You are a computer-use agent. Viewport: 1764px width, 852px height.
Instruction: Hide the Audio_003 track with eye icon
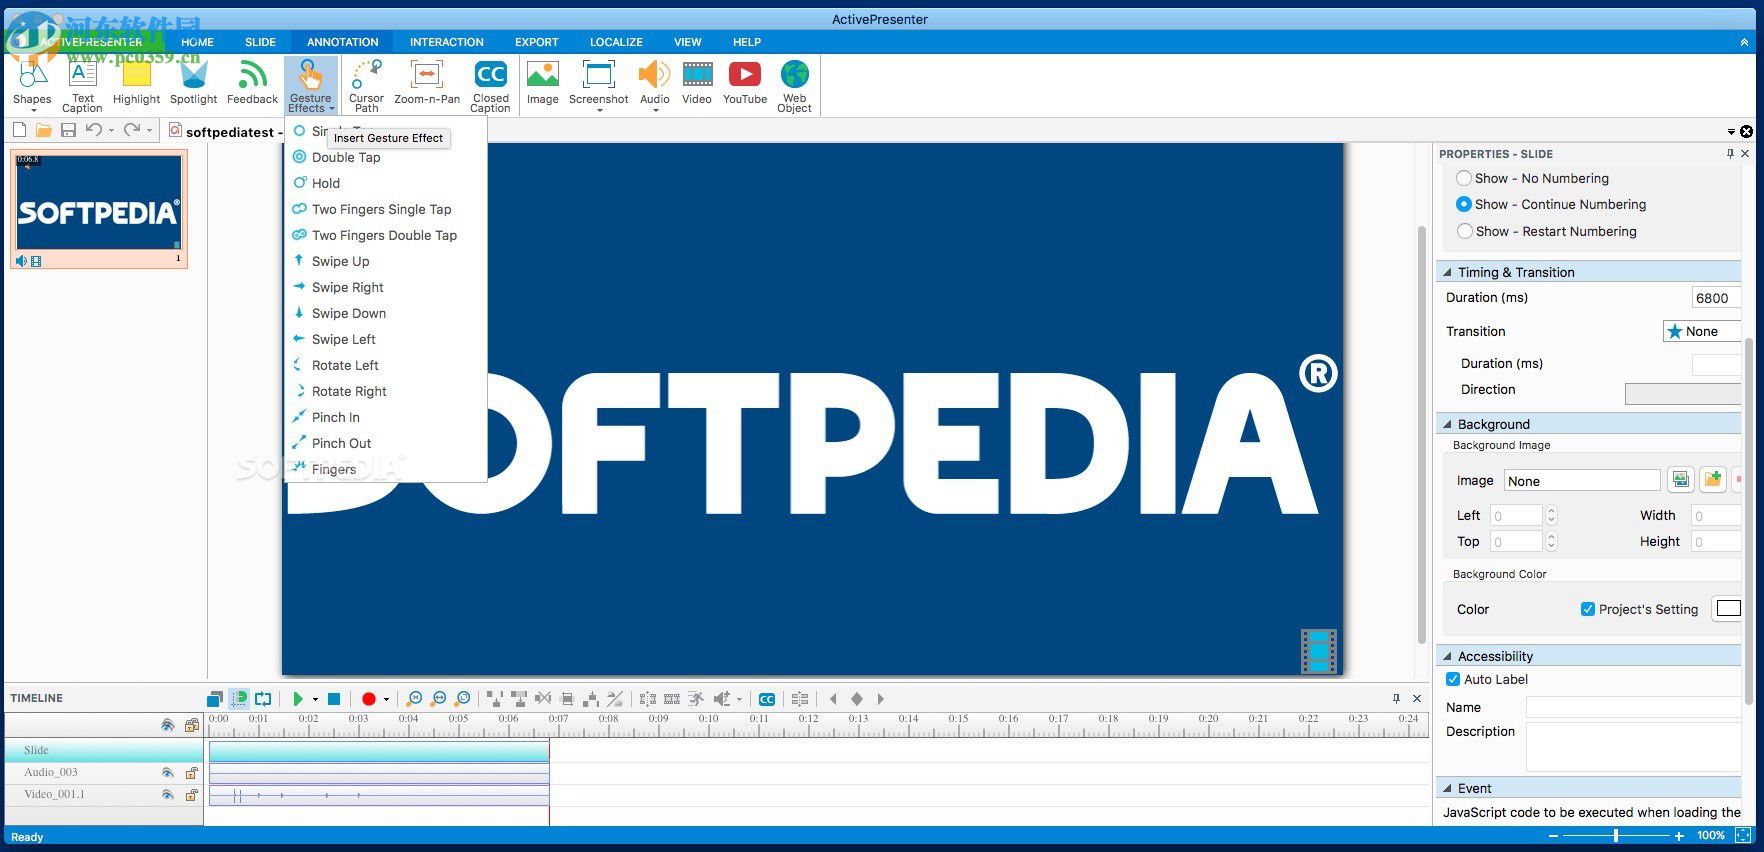(168, 772)
